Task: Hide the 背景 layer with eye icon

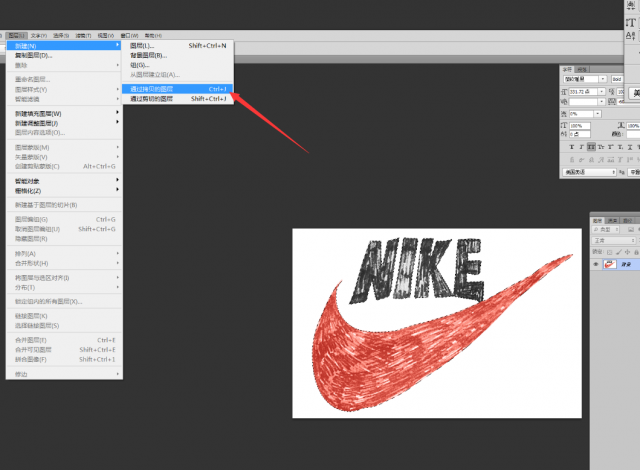Action: point(596,264)
